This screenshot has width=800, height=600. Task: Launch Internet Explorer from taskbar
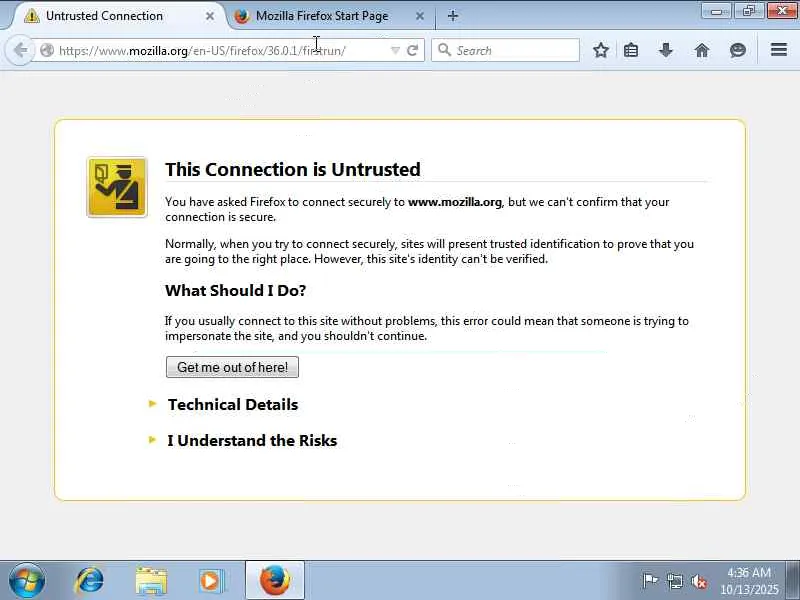(x=89, y=581)
